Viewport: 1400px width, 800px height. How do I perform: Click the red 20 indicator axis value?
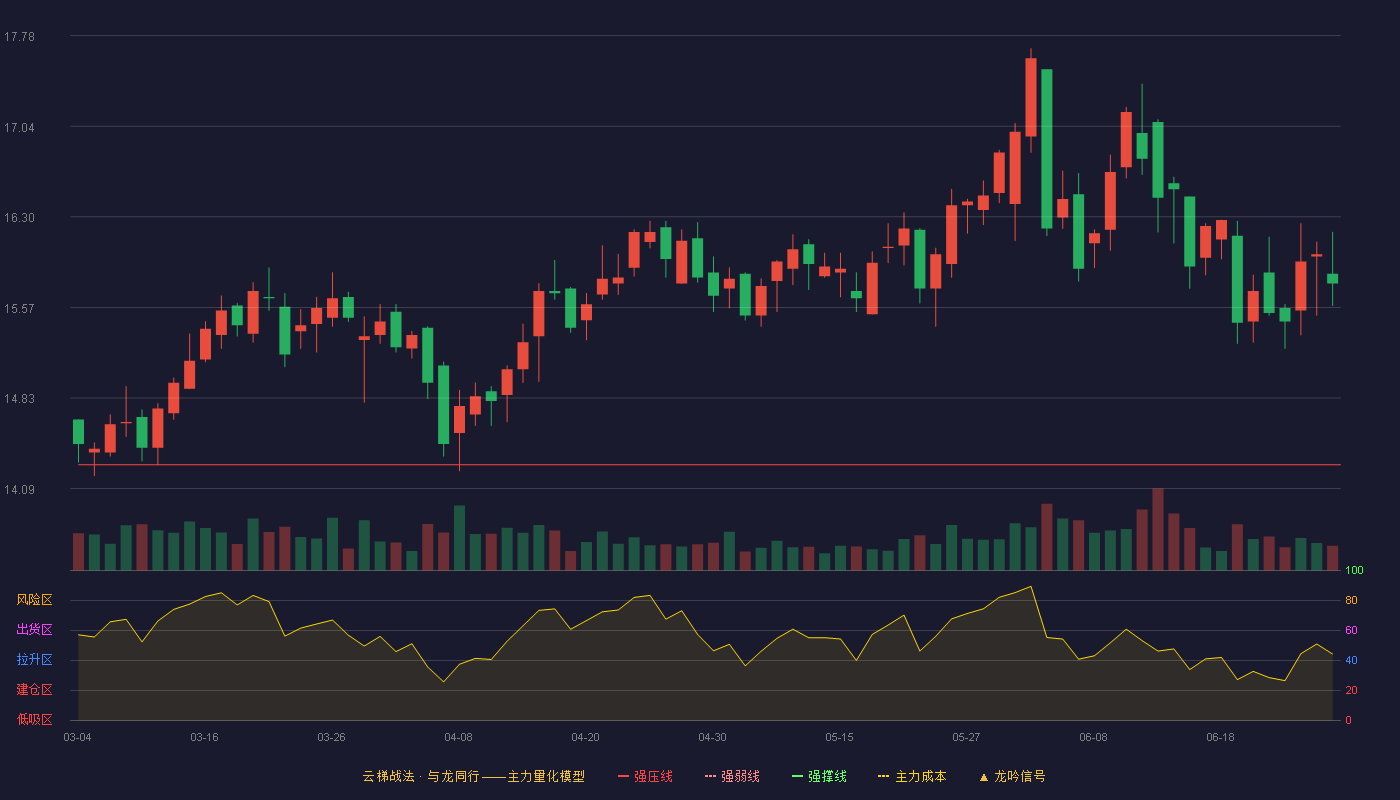pos(1351,690)
